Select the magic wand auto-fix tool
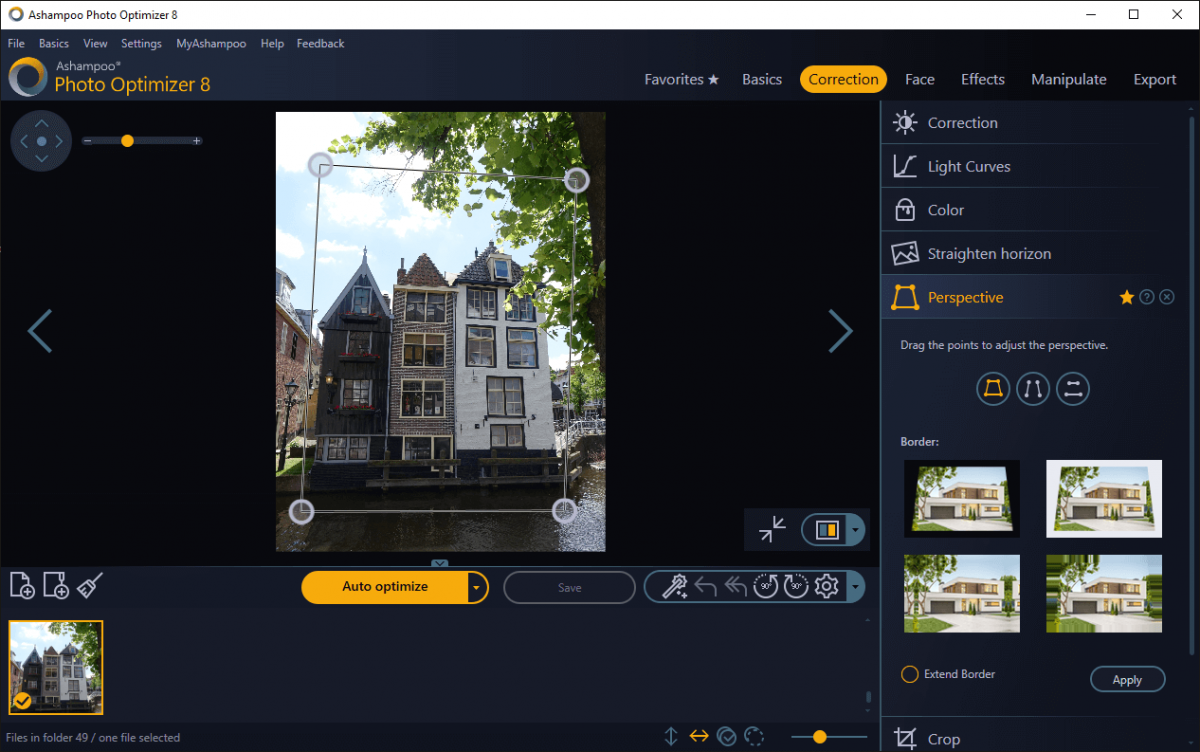Screen dimensions: 1200x752 click(675, 585)
